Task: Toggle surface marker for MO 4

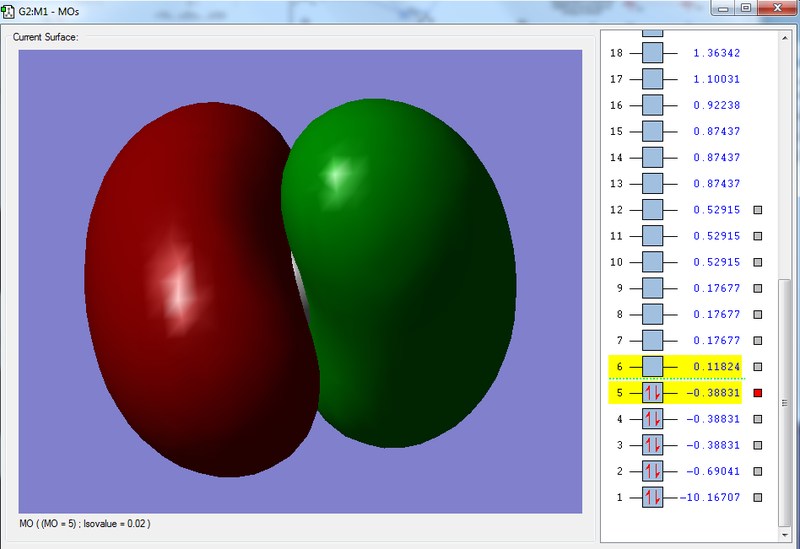Action: click(x=758, y=419)
